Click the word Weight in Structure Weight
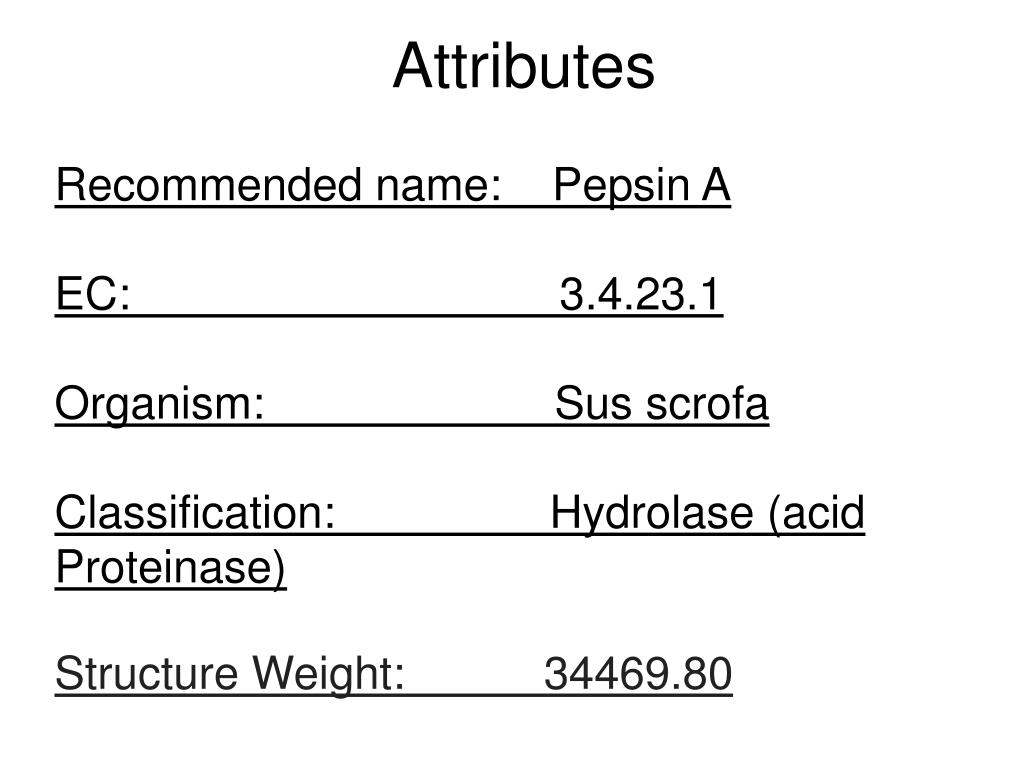Viewport: 1024px width, 768px height. pyautogui.click(x=328, y=675)
